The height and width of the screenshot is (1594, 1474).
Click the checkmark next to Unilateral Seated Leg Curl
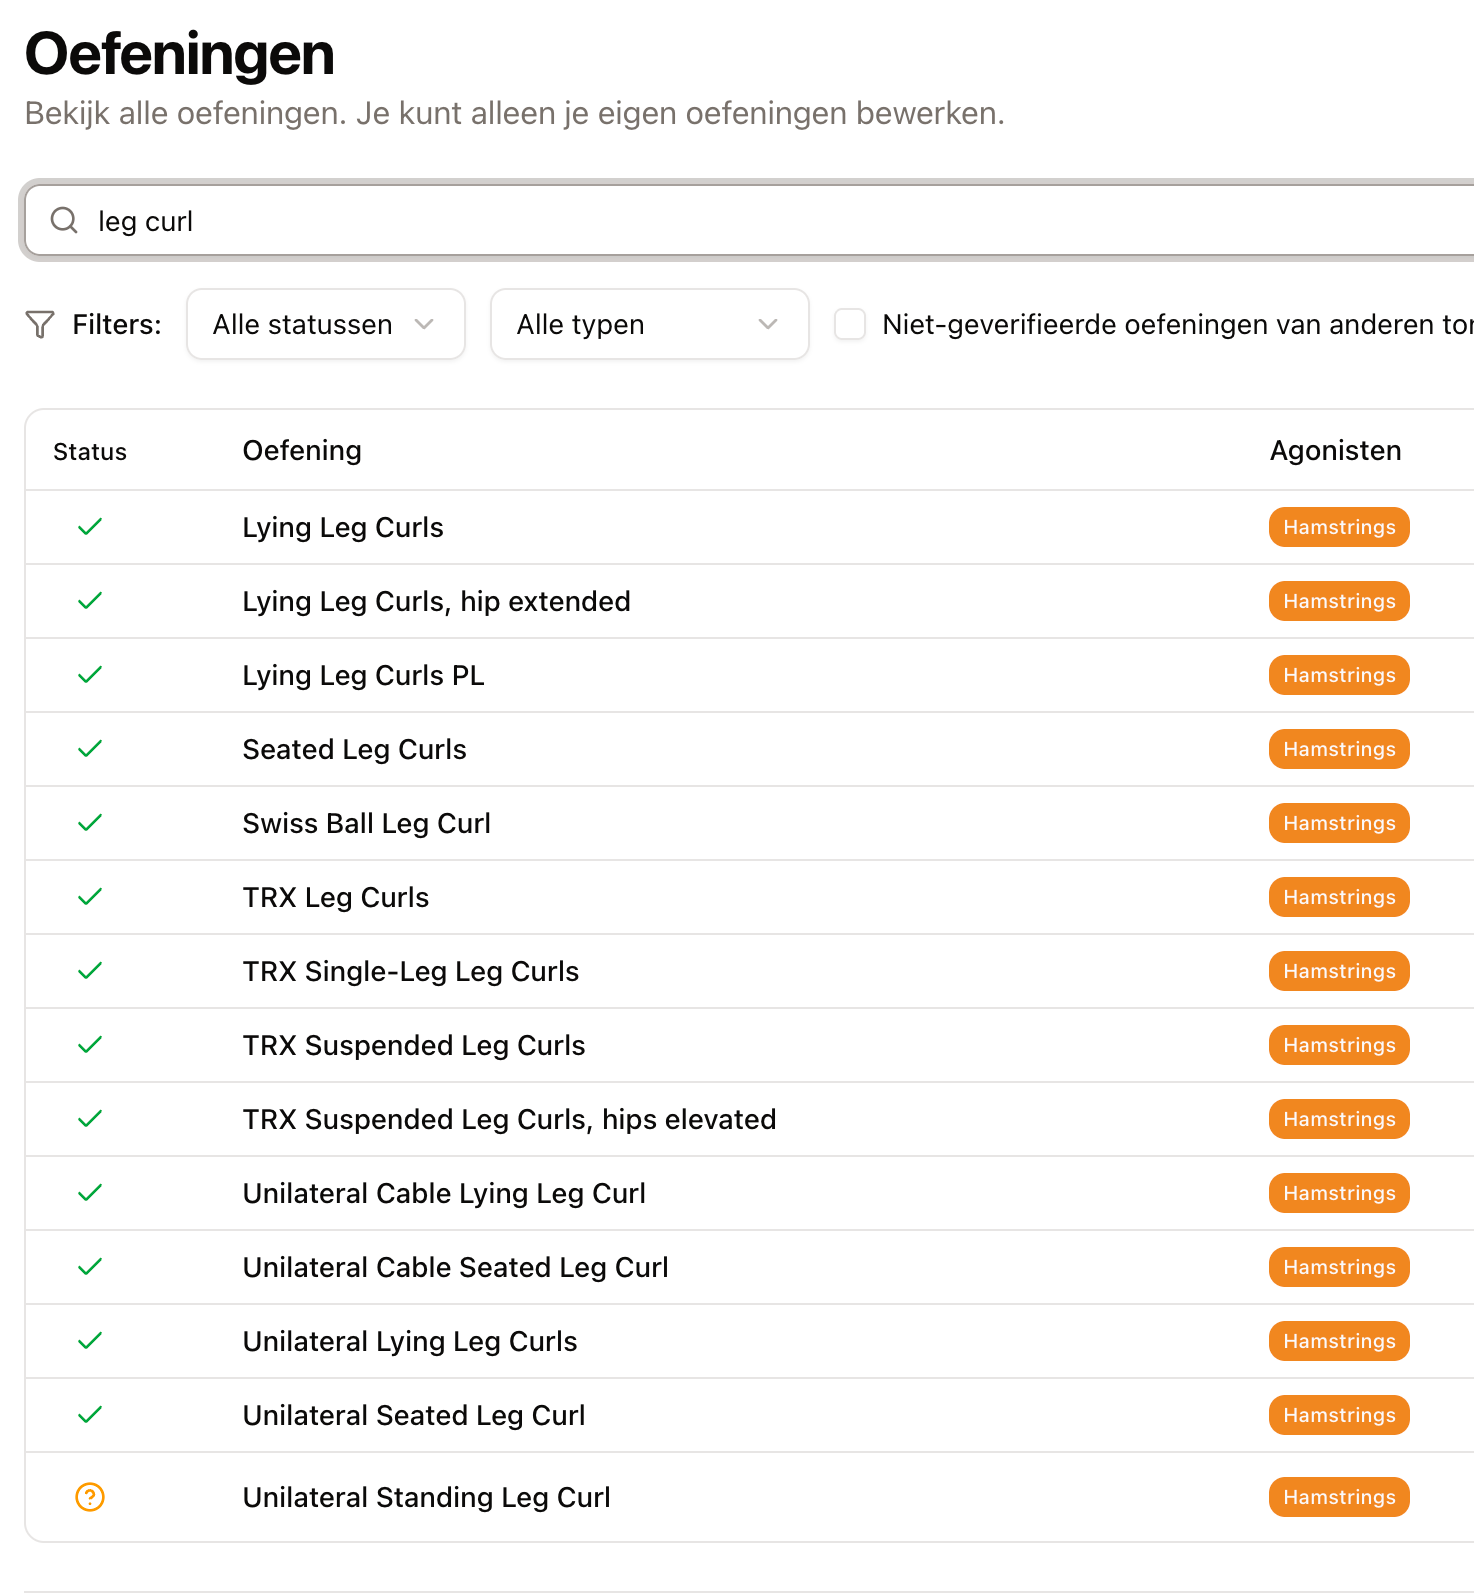pyautogui.click(x=90, y=1415)
